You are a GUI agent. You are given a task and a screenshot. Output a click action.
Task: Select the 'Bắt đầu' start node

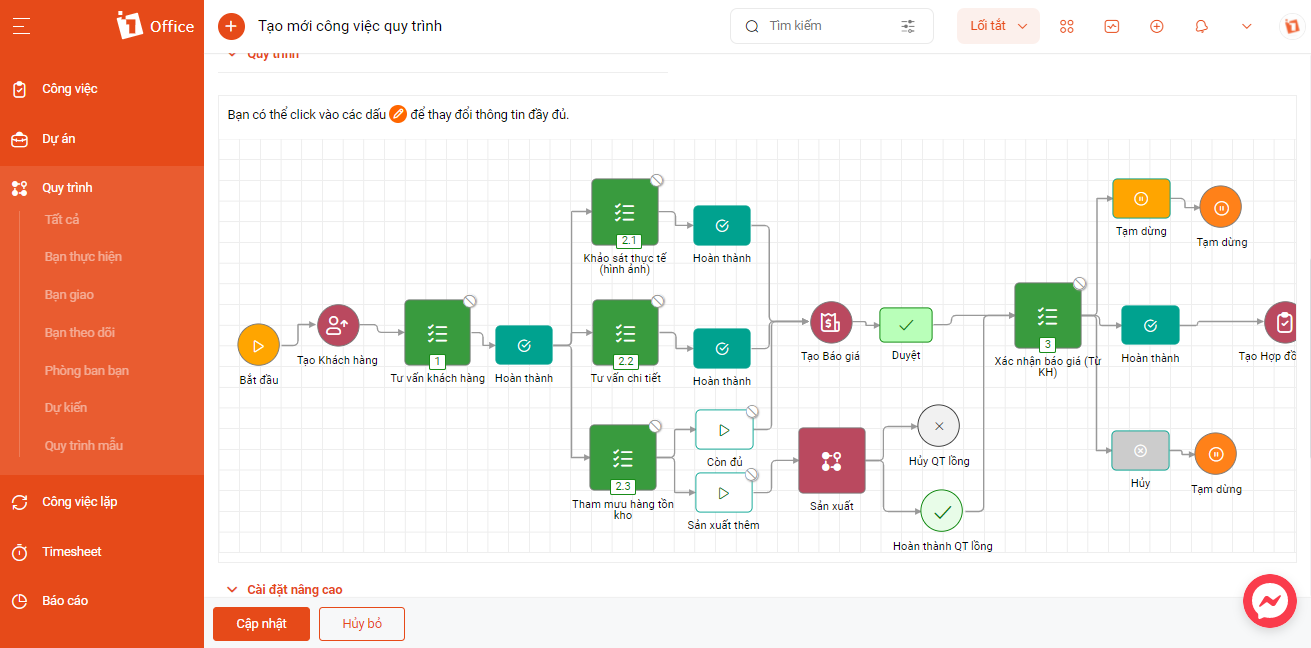coord(258,345)
